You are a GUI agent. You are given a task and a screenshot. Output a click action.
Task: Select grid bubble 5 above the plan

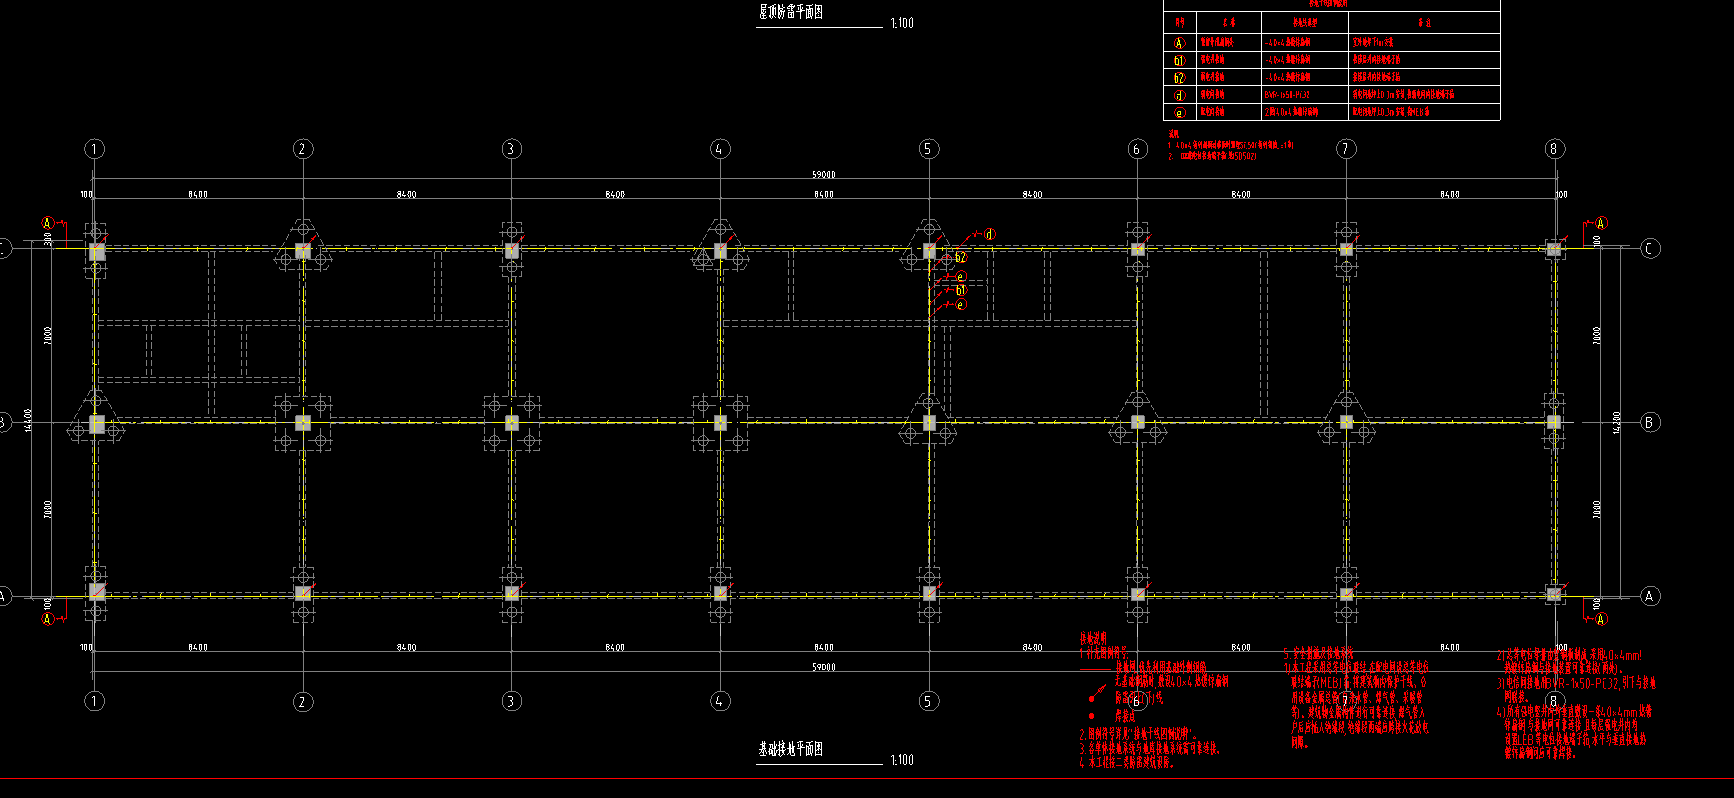click(928, 149)
